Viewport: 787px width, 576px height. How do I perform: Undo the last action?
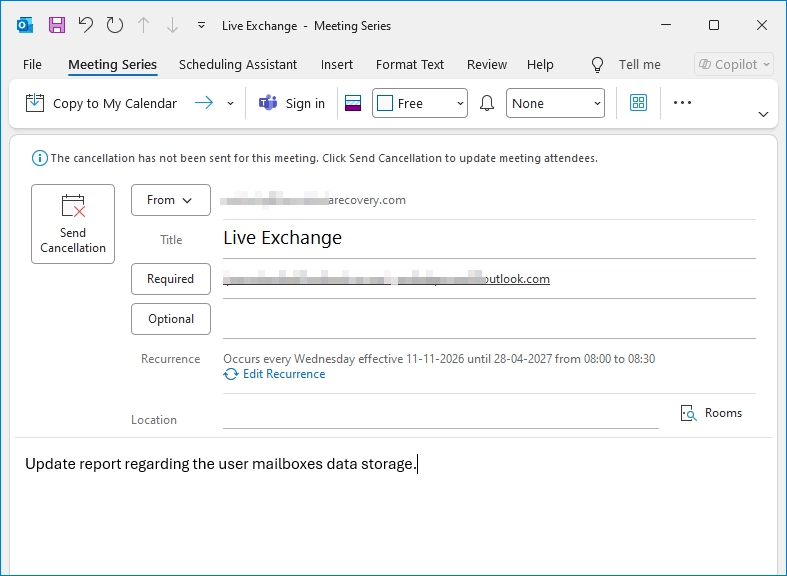coord(86,25)
